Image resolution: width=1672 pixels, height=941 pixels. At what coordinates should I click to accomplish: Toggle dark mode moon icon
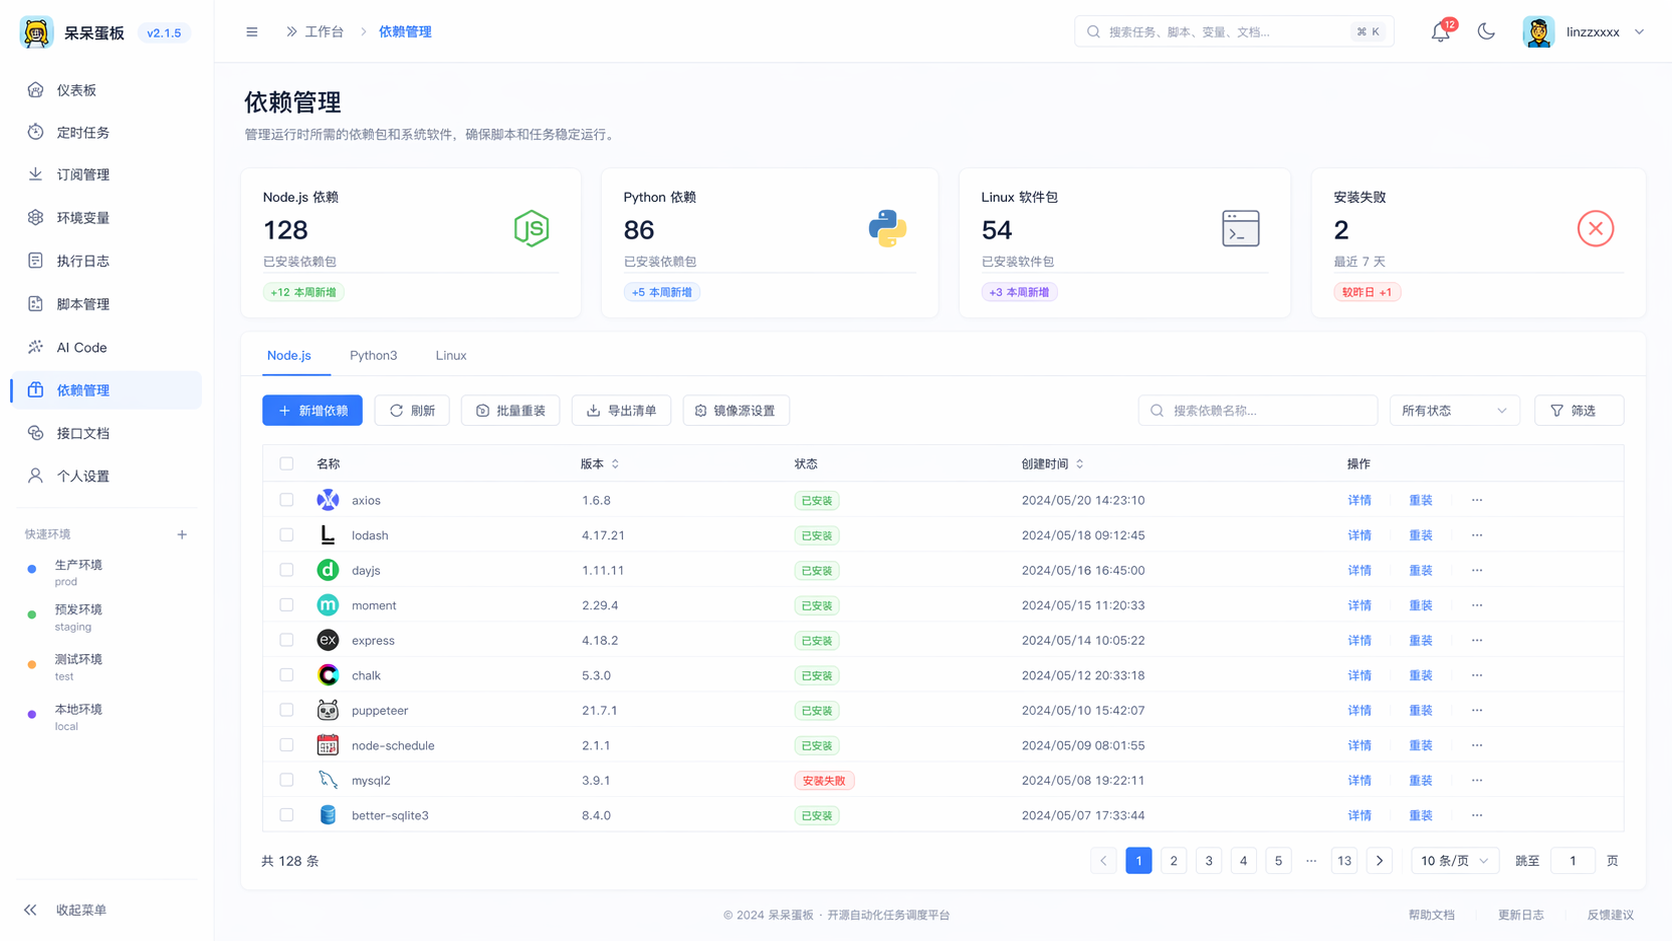pos(1486,32)
